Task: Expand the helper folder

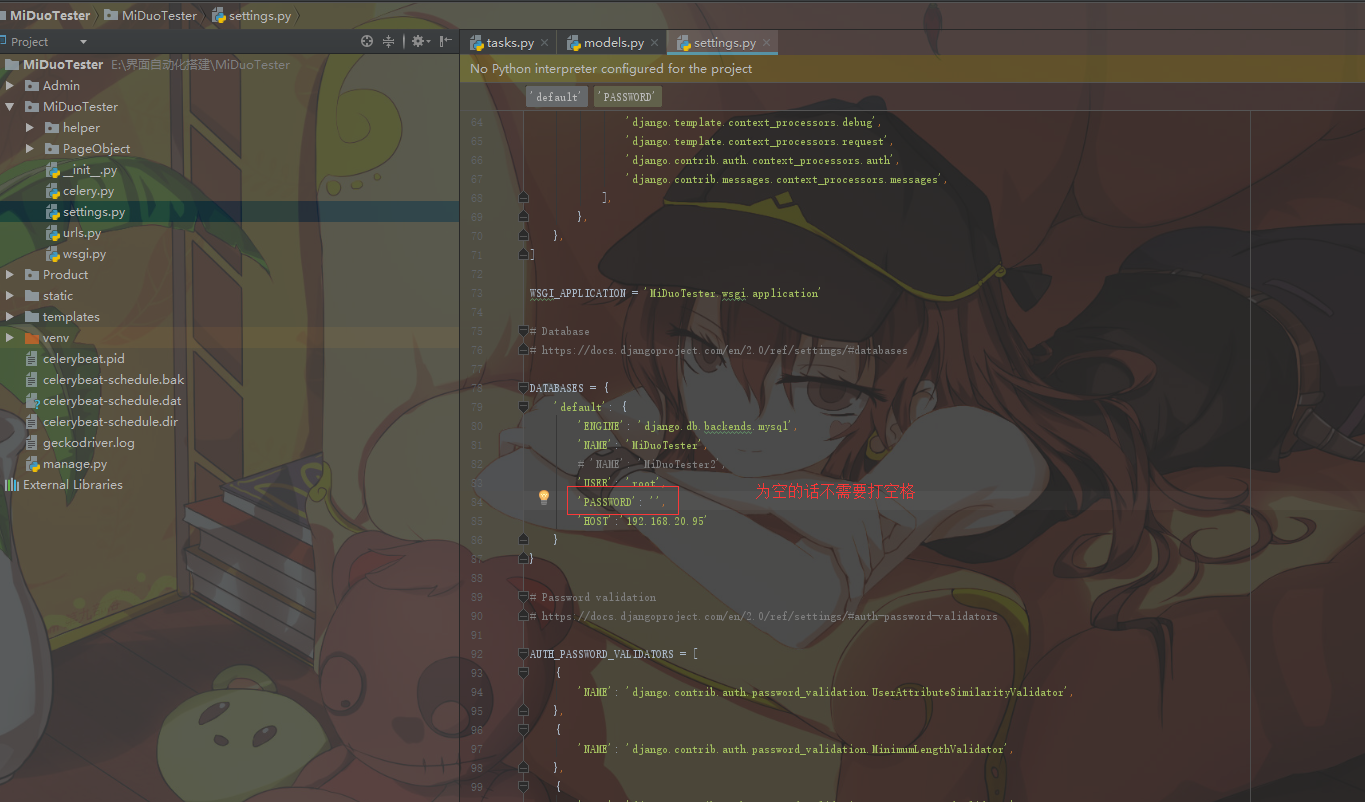Action: click(30, 128)
